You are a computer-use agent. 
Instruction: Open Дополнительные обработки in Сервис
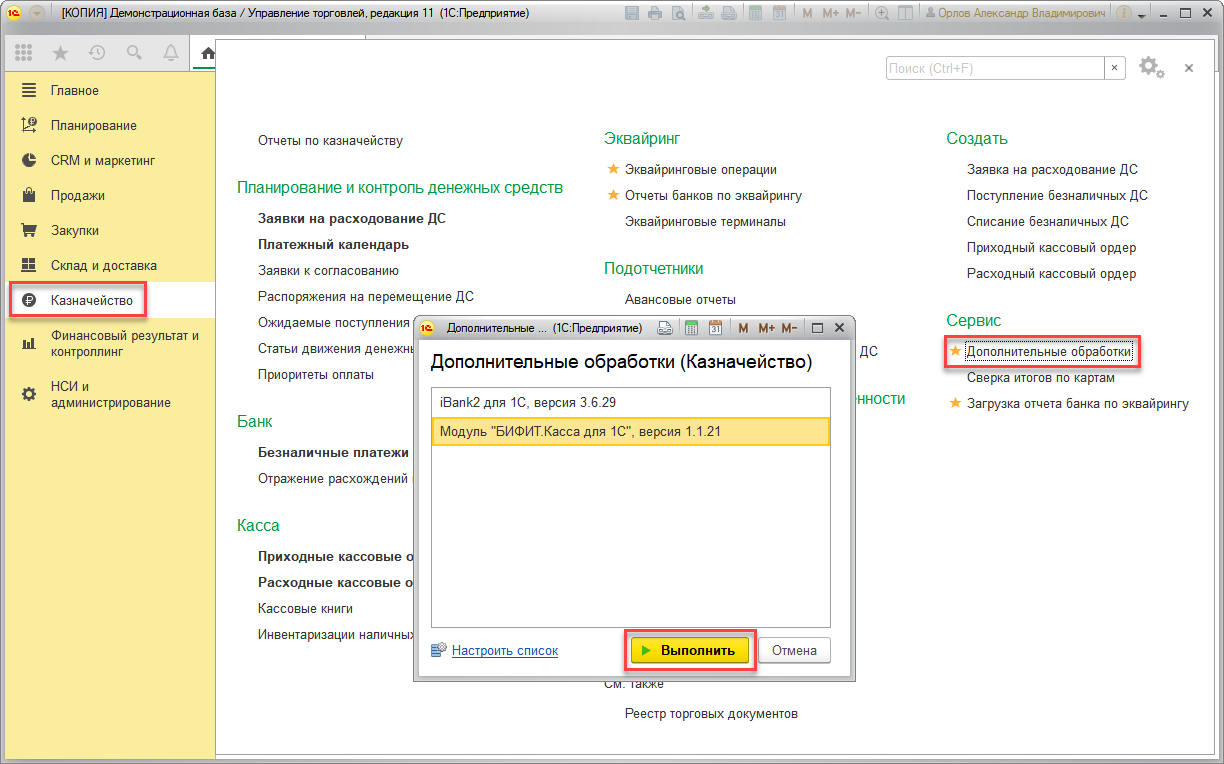coord(1049,352)
